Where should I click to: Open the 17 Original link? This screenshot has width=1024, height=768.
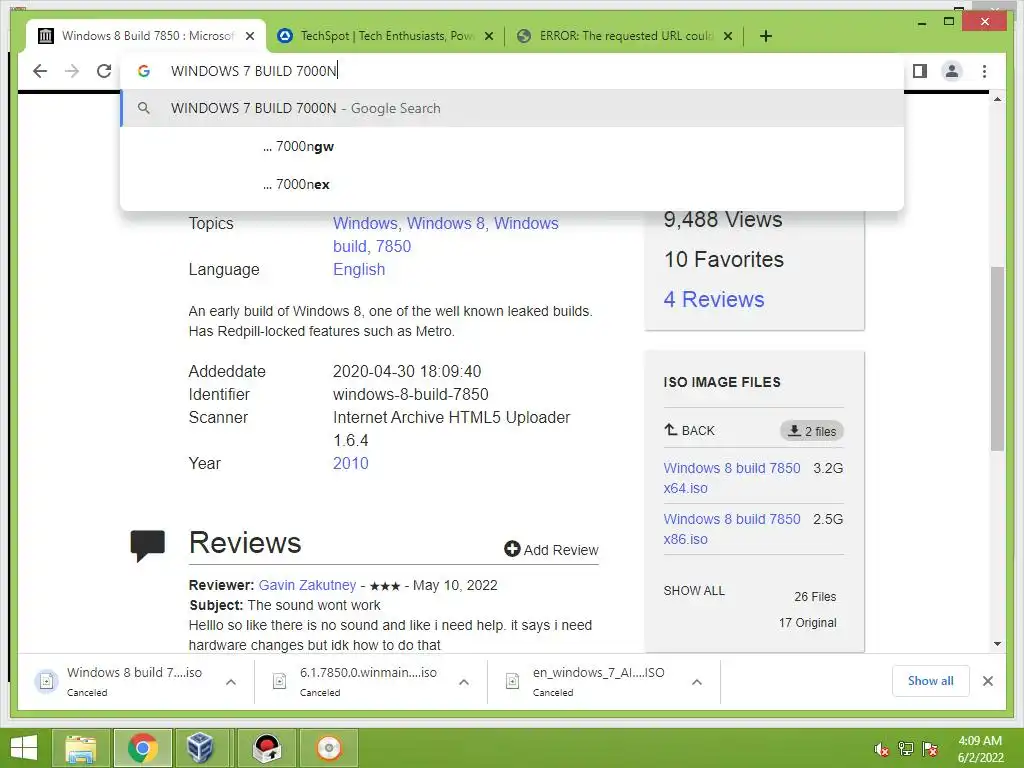pos(807,622)
